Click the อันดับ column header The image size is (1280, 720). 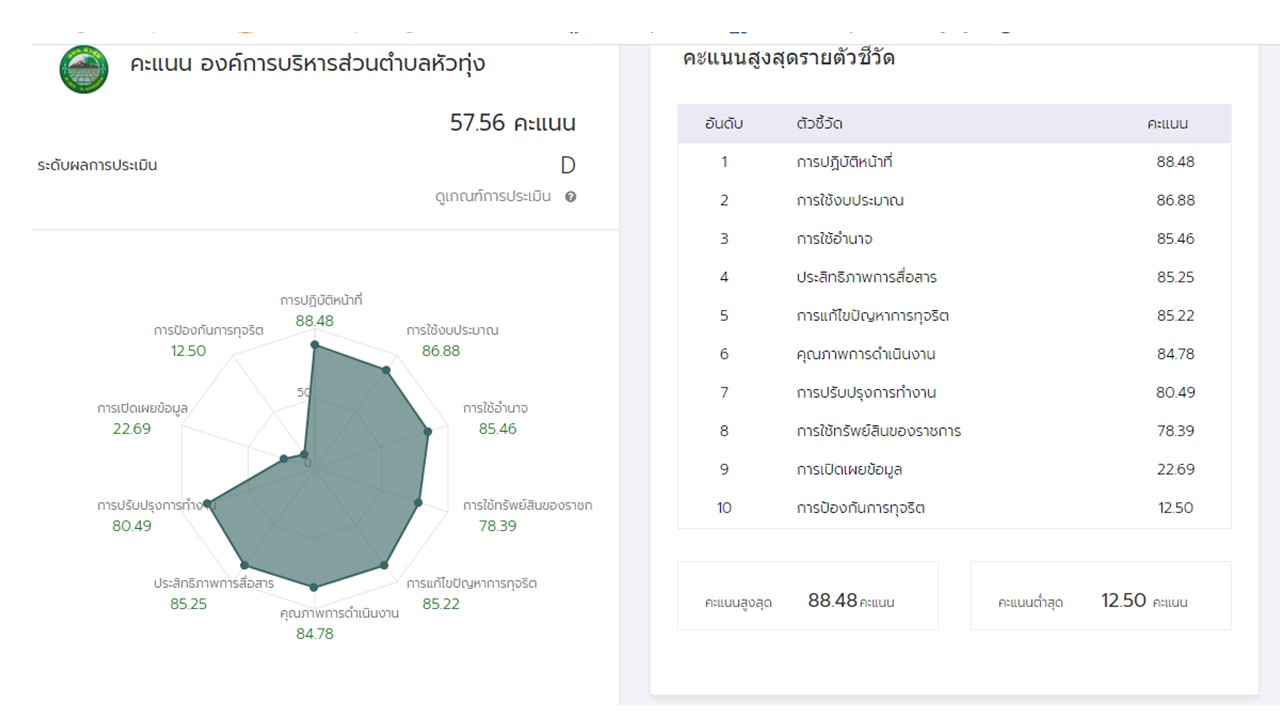coord(724,124)
